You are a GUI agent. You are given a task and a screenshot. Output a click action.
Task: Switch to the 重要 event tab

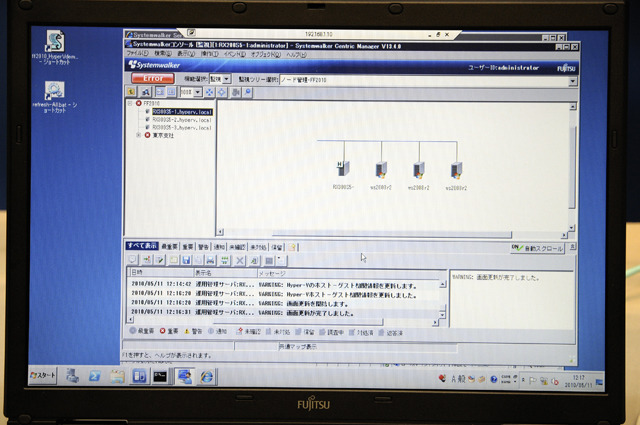point(188,247)
